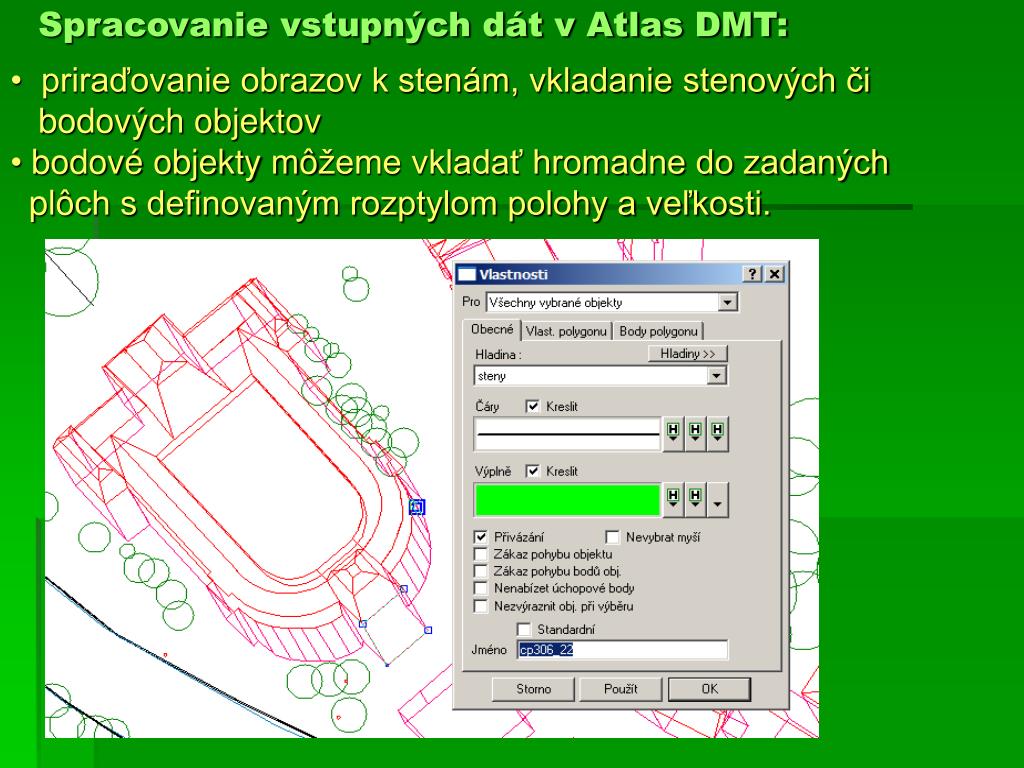Tick the Standardní checkbox
This screenshot has width=1024, height=768.
[x=524, y=630]
